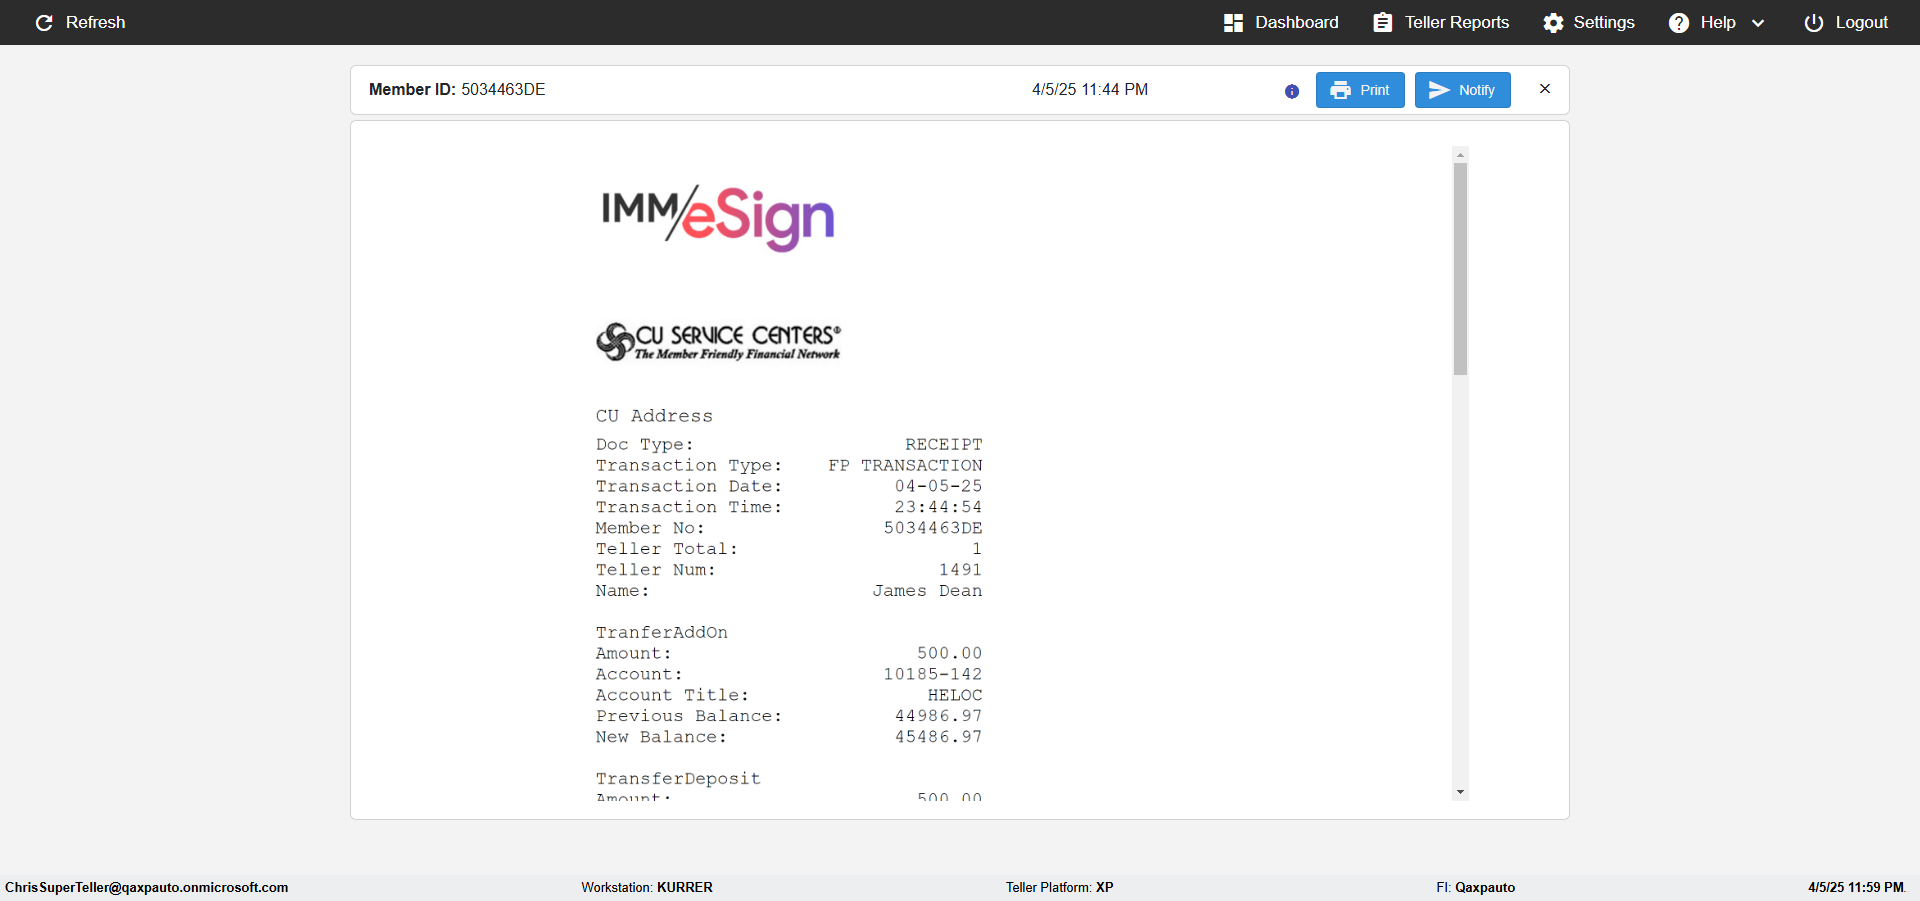Click the teller email in status bar
Image resolution: width=1920 pixels, height=901 pixels.
point(147,887)
